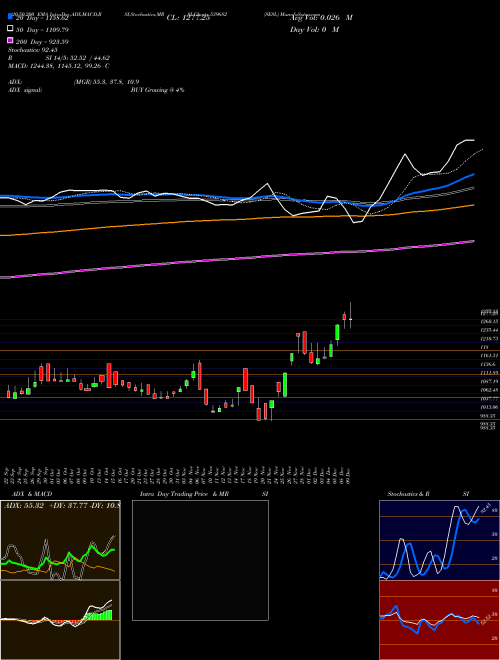The image size is (500, 660).
Task: Click the '(MGR) 55.3, 37.8, 10.9' ADX values
Action: pos(106,82)
